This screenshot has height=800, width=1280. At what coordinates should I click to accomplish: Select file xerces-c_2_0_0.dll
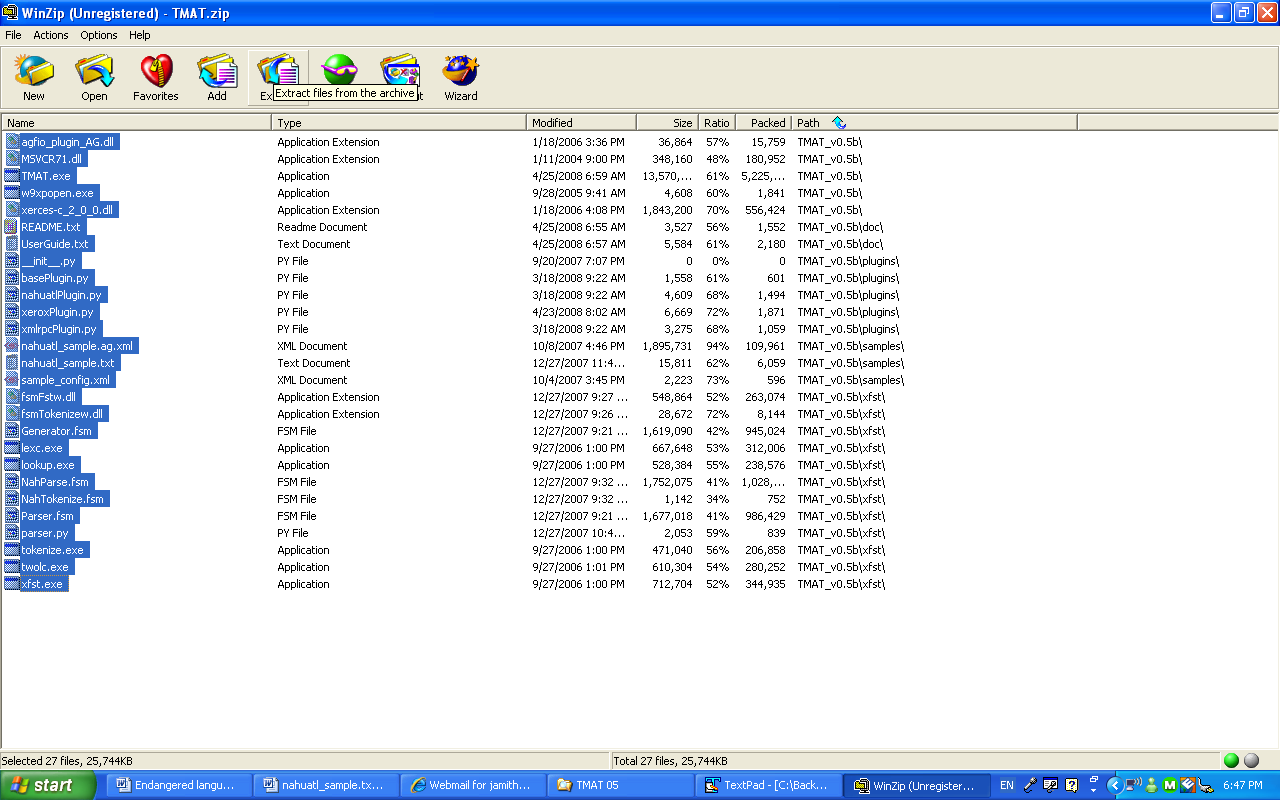pos(67,210)
